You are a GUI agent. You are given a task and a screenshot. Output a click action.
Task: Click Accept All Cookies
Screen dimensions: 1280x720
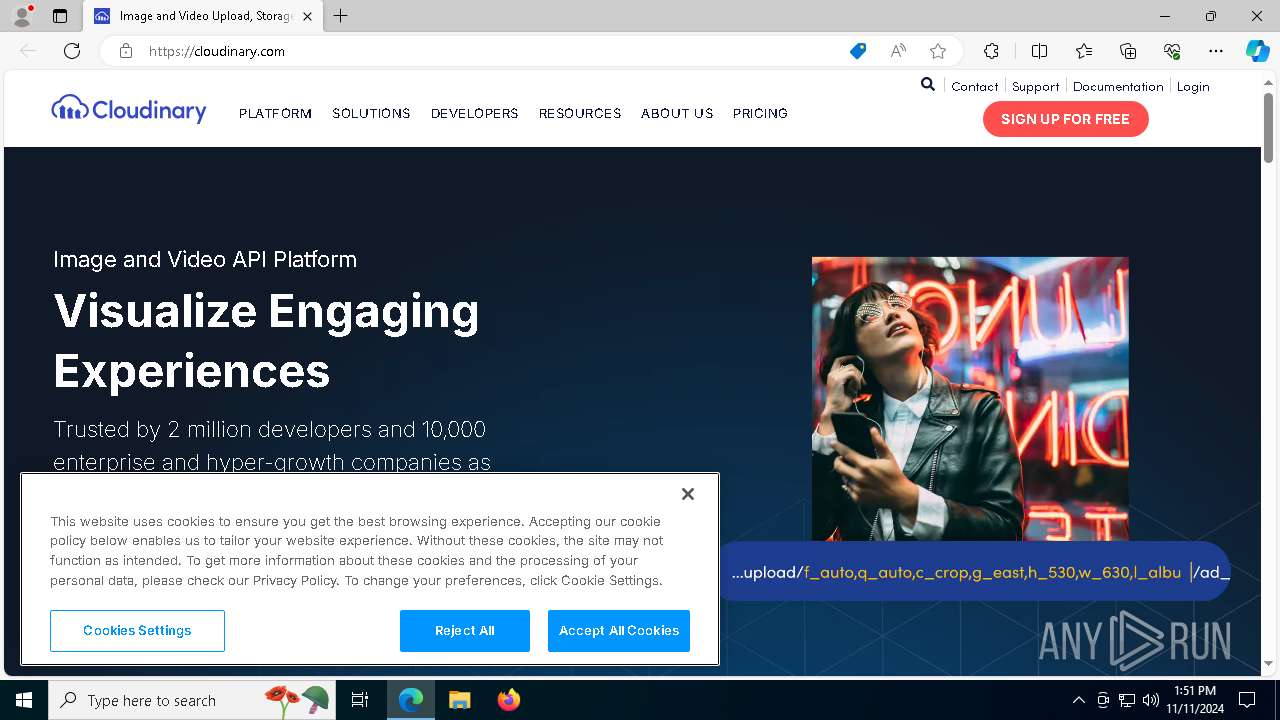(619, 631)
